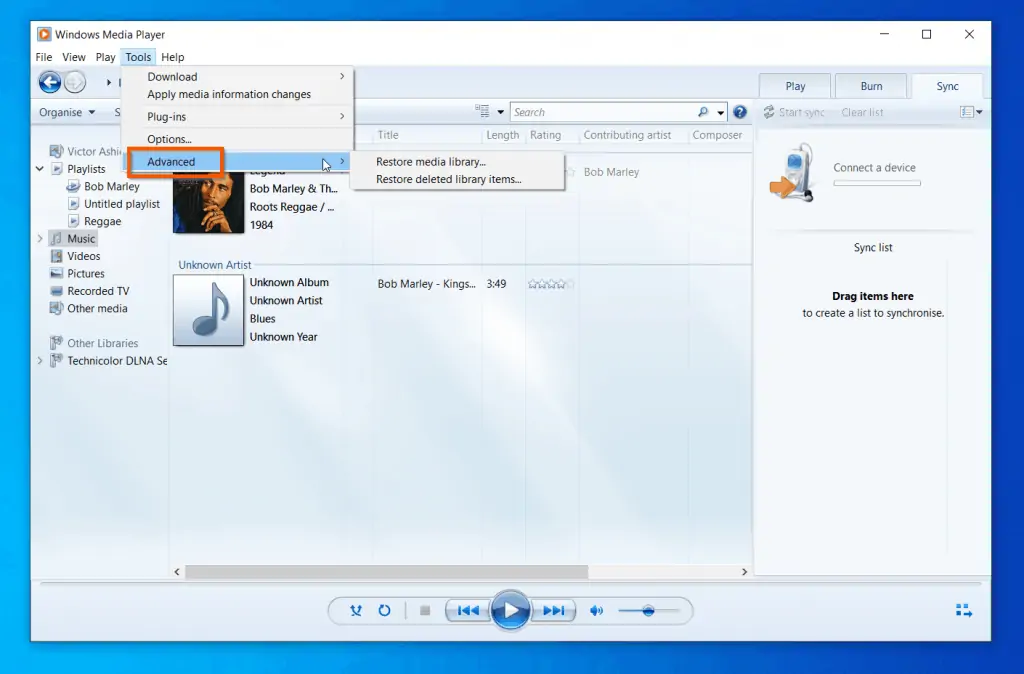Screen dimensions: 1024x674
Task: Click the Clear list button
Action: 861,112
